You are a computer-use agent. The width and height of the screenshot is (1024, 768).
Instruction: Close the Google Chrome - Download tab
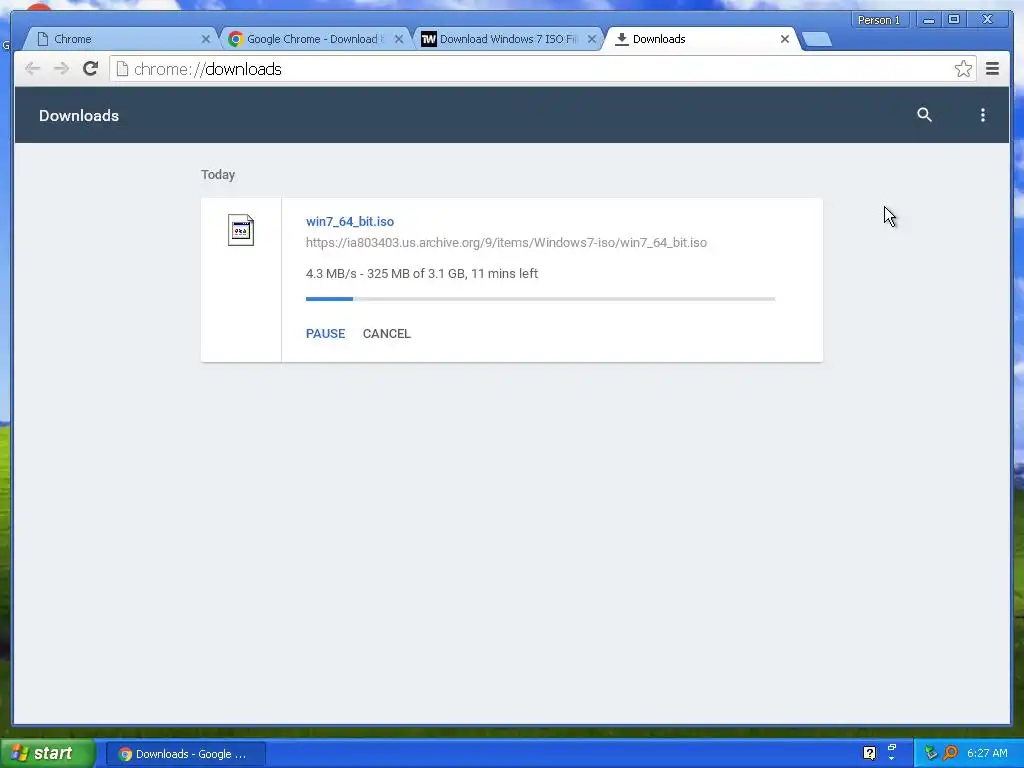point(398,39)
